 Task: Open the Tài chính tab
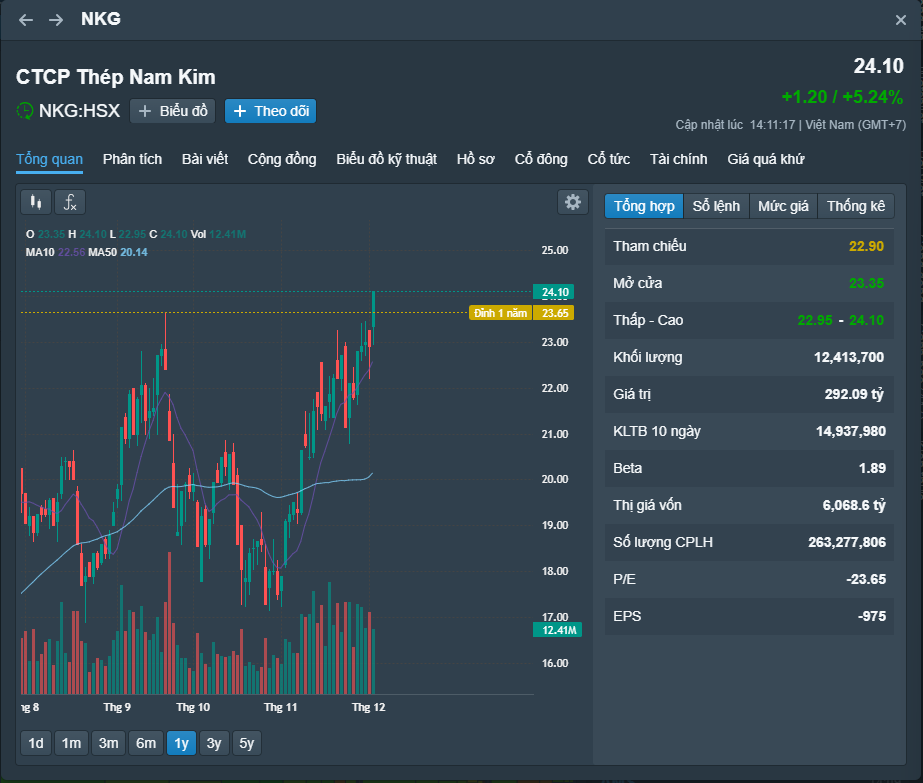pos(679,159)
